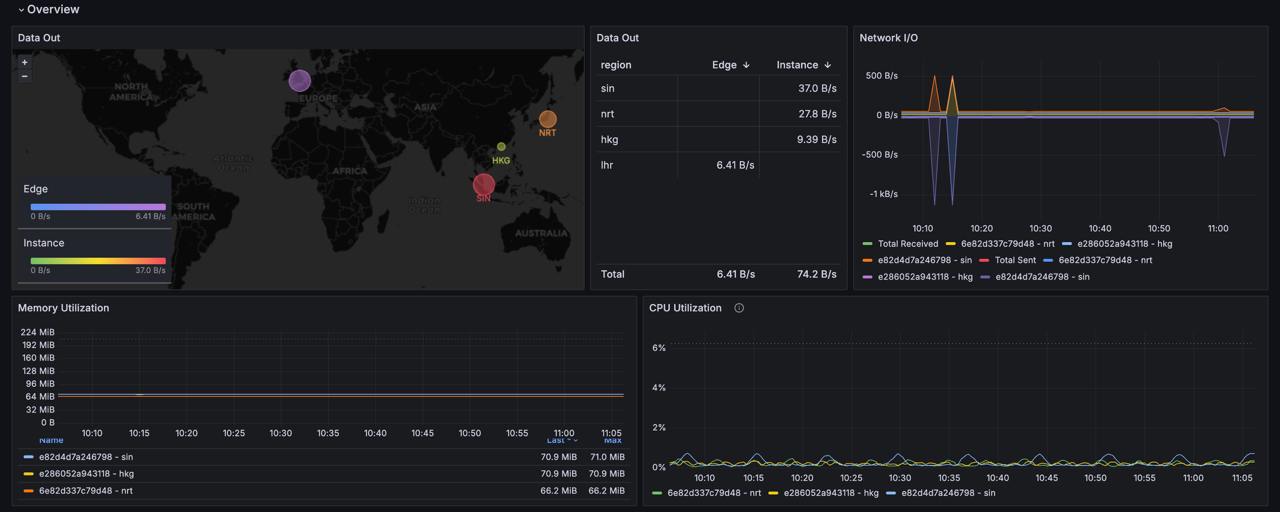Select the hkg series in Memory legend
The height and width of the screenshot is (512, 1280).
86,474
